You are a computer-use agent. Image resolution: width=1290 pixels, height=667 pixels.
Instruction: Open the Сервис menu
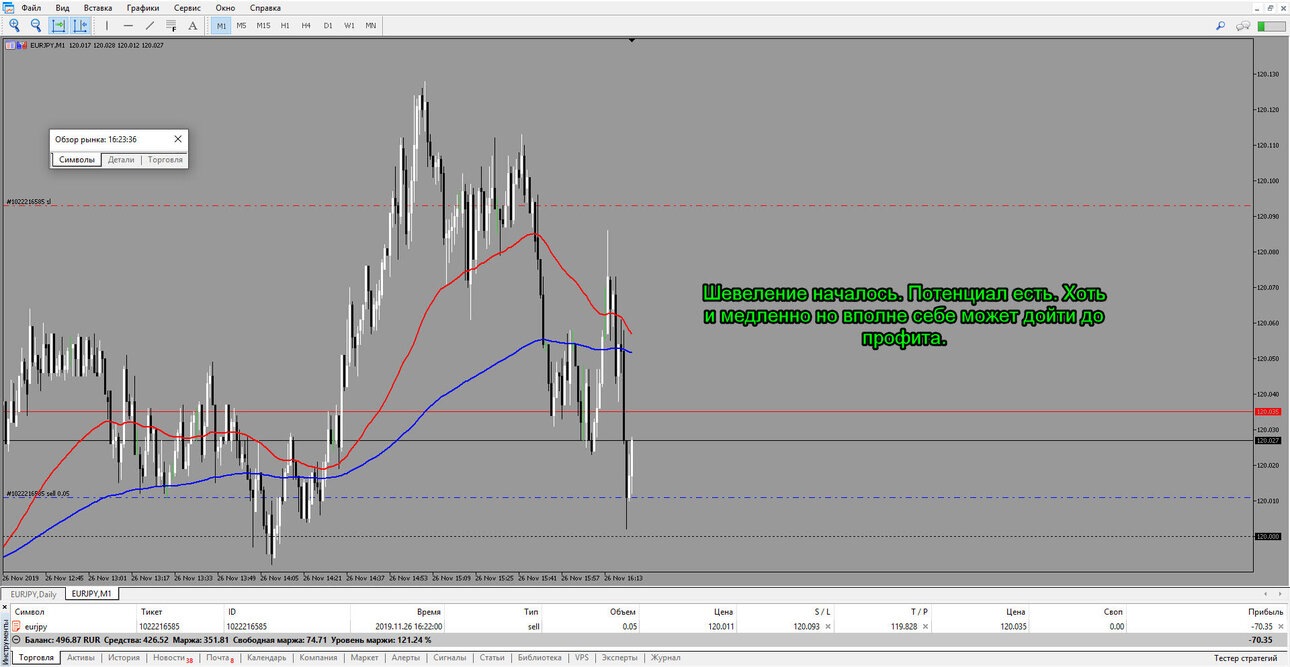(188, 8)
